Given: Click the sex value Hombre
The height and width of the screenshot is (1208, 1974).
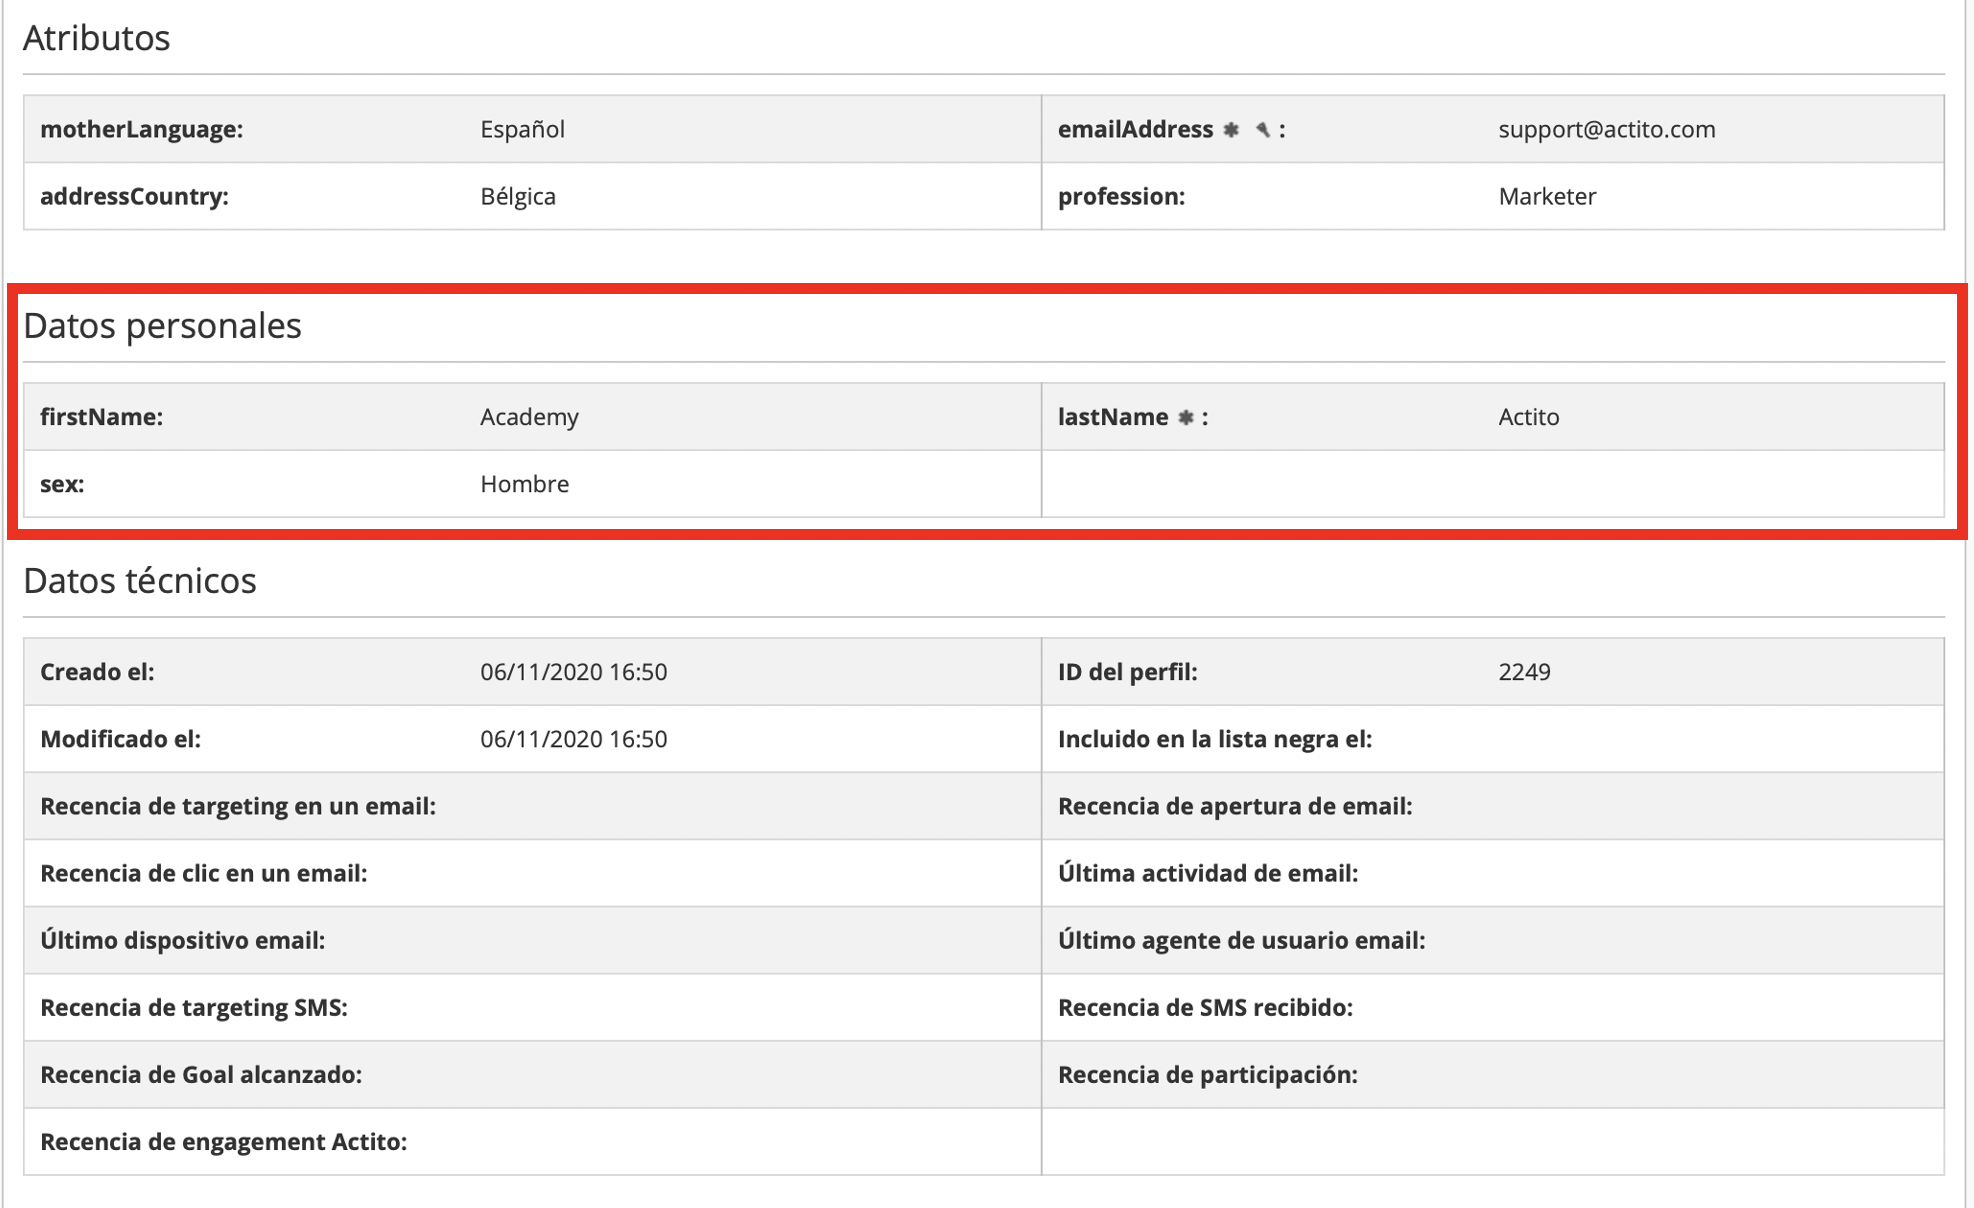Looking at the screenshot, I should pyautogui.click(x=524, y=484).
